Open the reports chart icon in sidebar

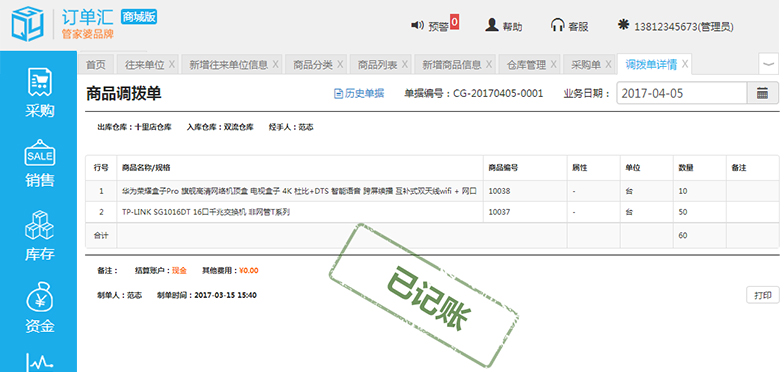coord(40,362)
